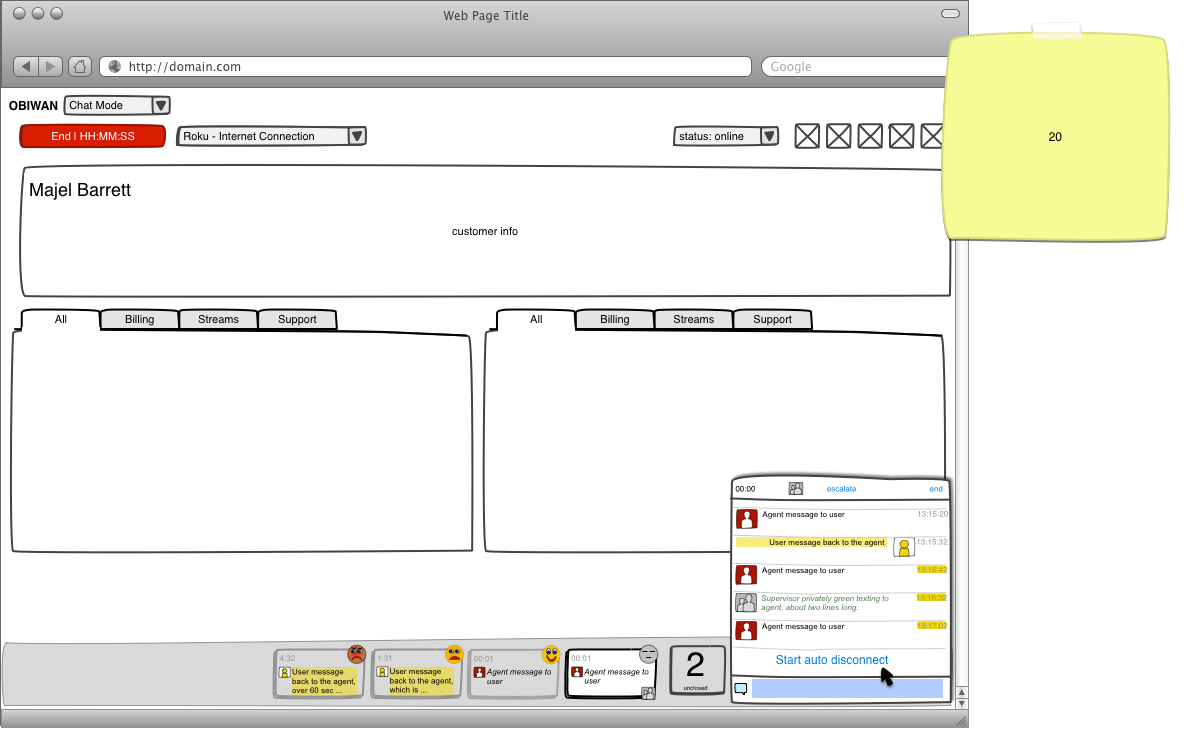This screenshot has height=733, width=1188.
Task: Click the yellow user avatar on the 4:32 card
Action: point(285,672)
